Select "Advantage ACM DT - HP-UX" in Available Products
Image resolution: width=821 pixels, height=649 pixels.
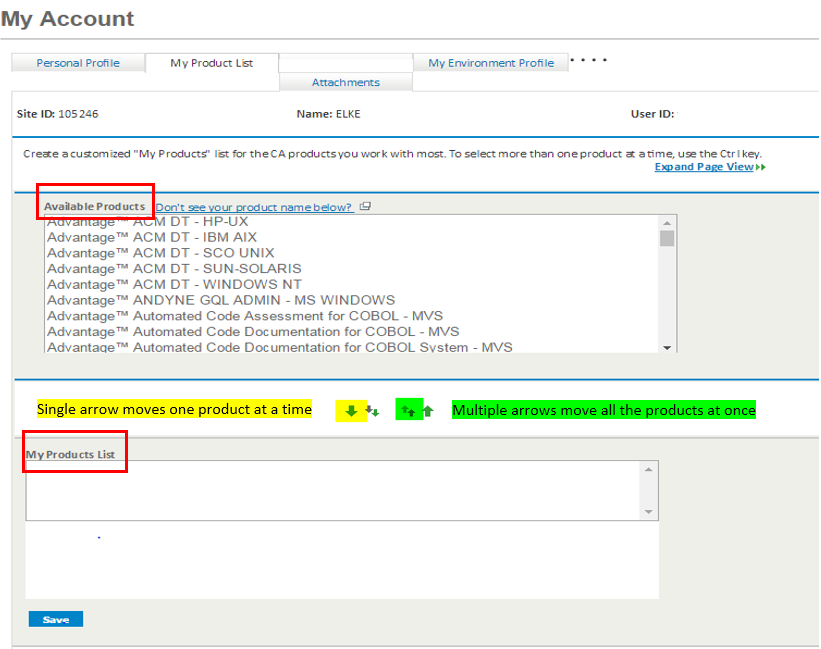point(352,222)
